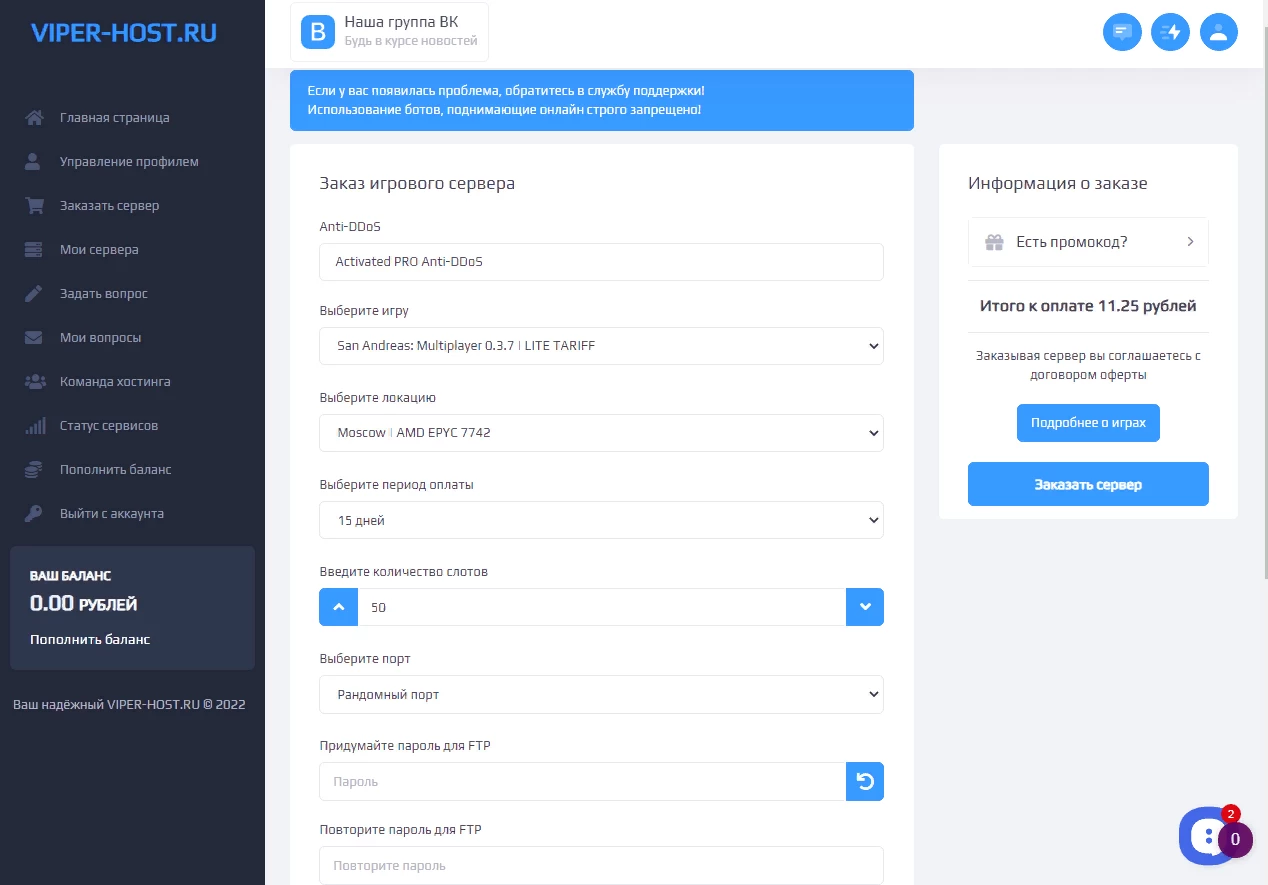Screen dimensions: 1268x885
Task: Open the Выберите игру game dropdown
Action: (x=601, y=346)
